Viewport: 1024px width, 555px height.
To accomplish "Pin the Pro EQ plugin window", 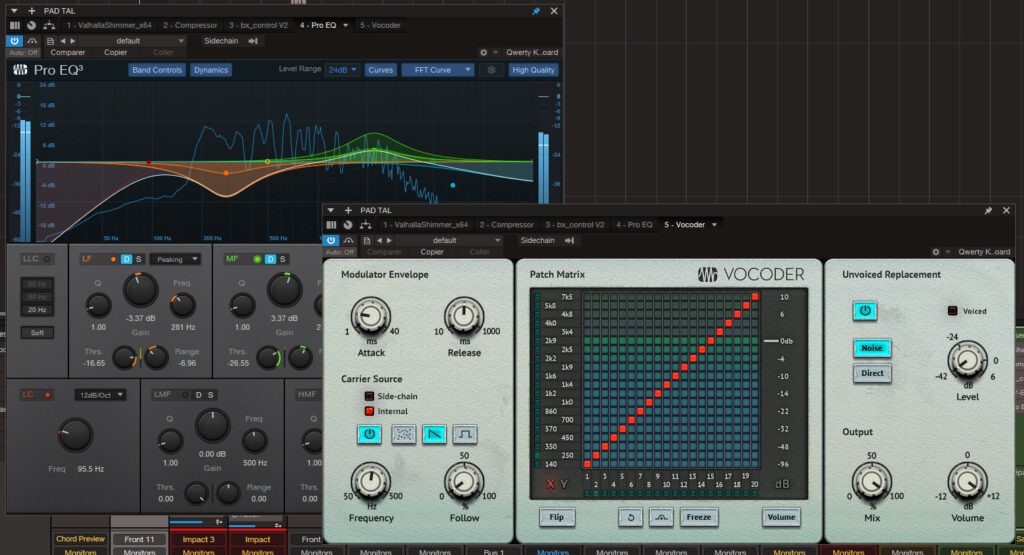I will 536,11.
